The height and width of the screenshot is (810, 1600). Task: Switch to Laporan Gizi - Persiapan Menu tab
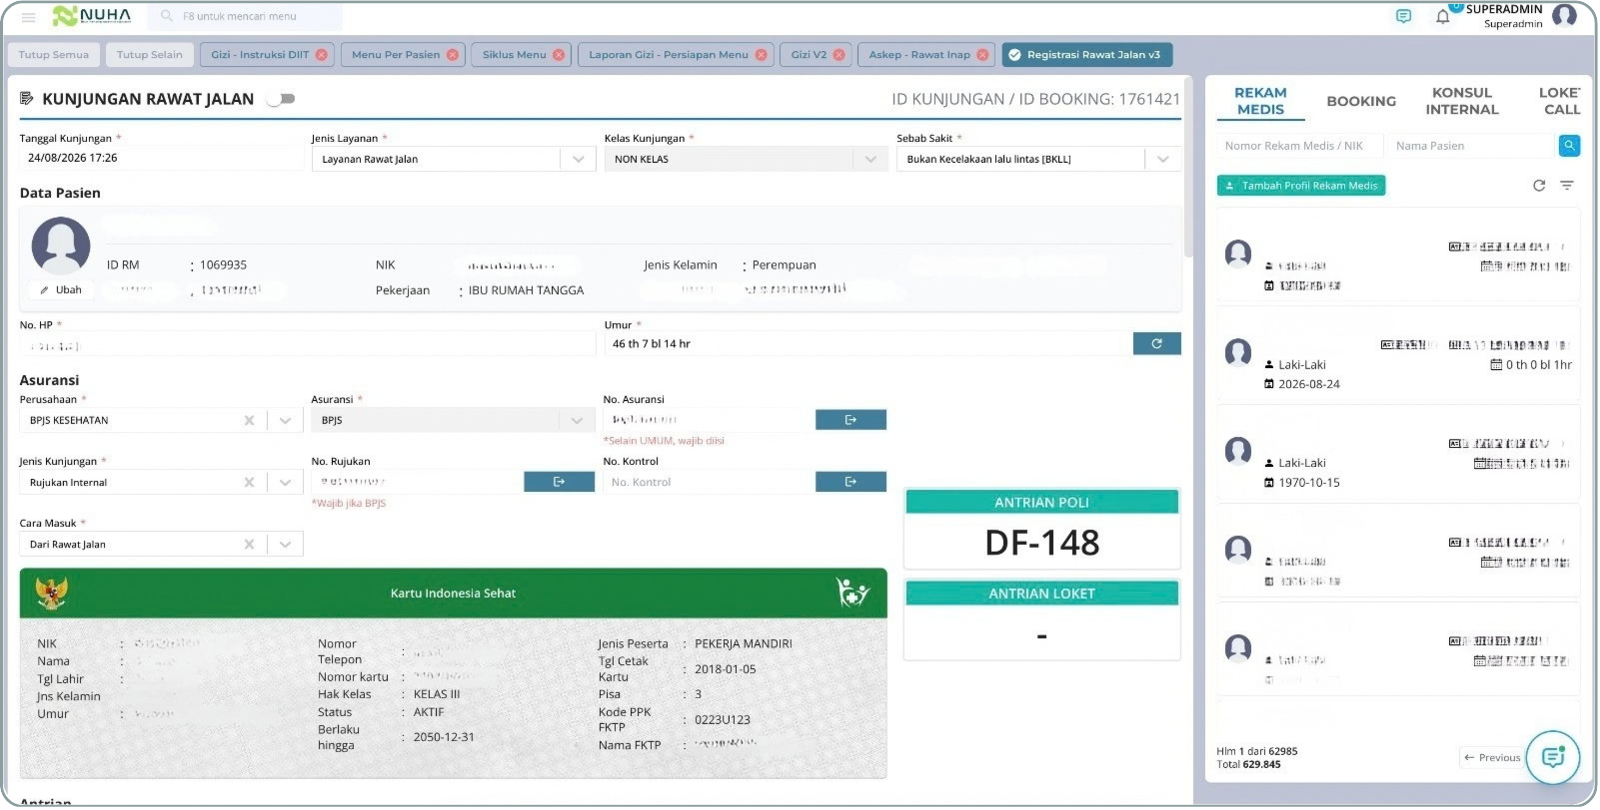pyautogui.click(x=668, y=55)
